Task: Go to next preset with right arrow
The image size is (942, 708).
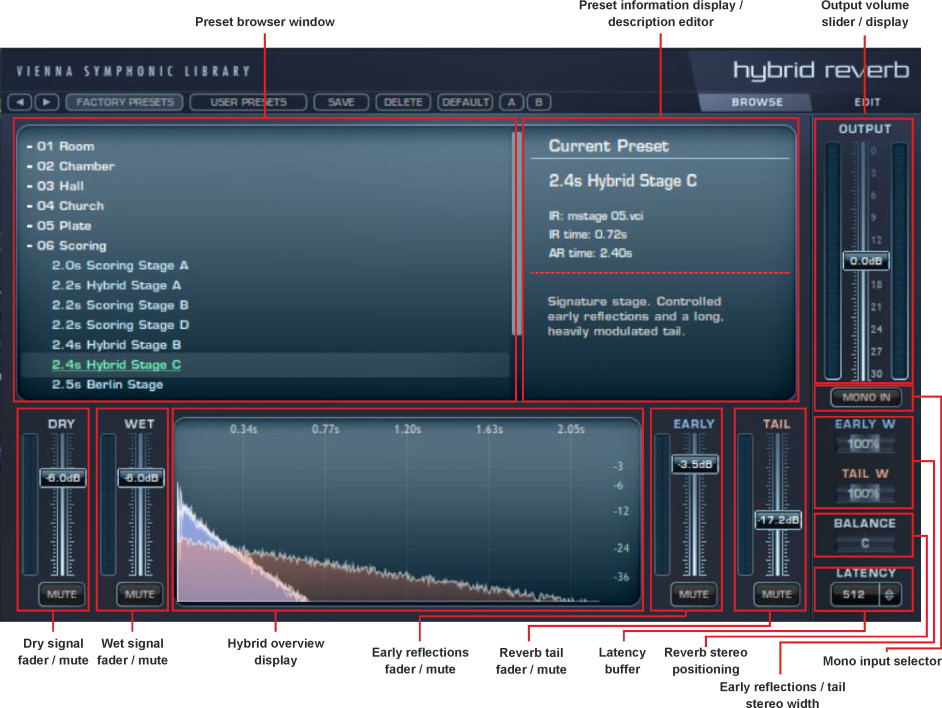Action: tap(47, 102)
